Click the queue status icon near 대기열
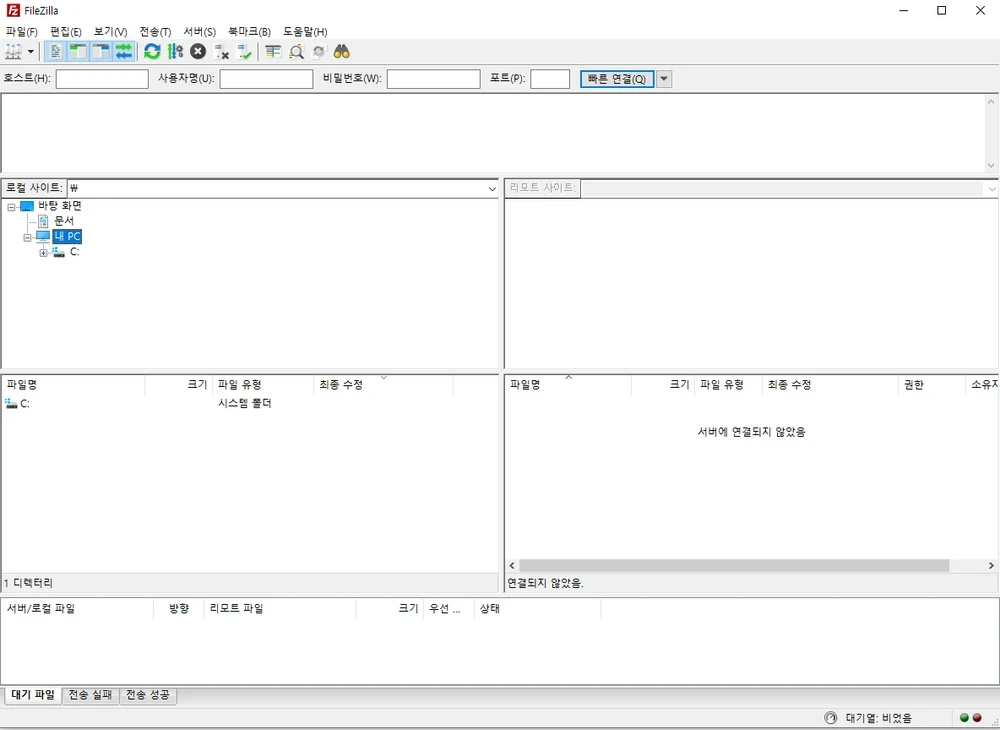 [x=830, y=718]
